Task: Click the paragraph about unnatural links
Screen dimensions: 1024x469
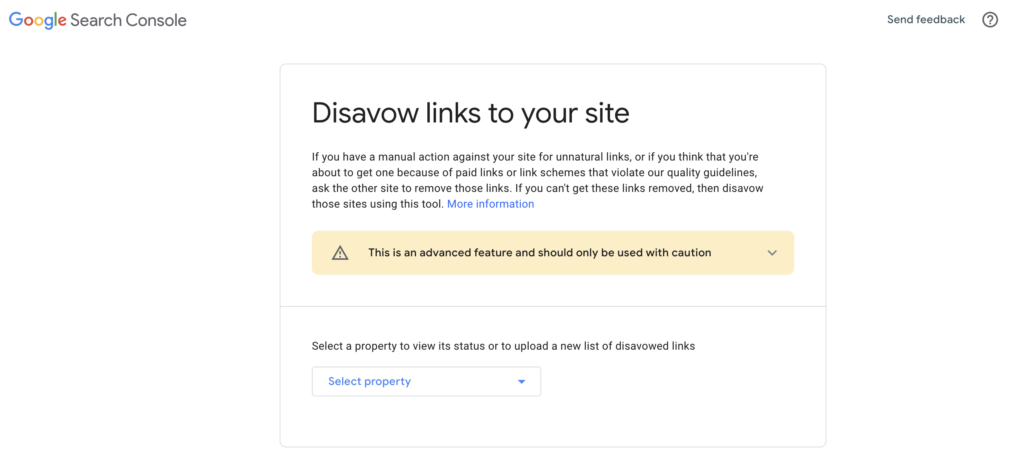Action: pos(539,180)
